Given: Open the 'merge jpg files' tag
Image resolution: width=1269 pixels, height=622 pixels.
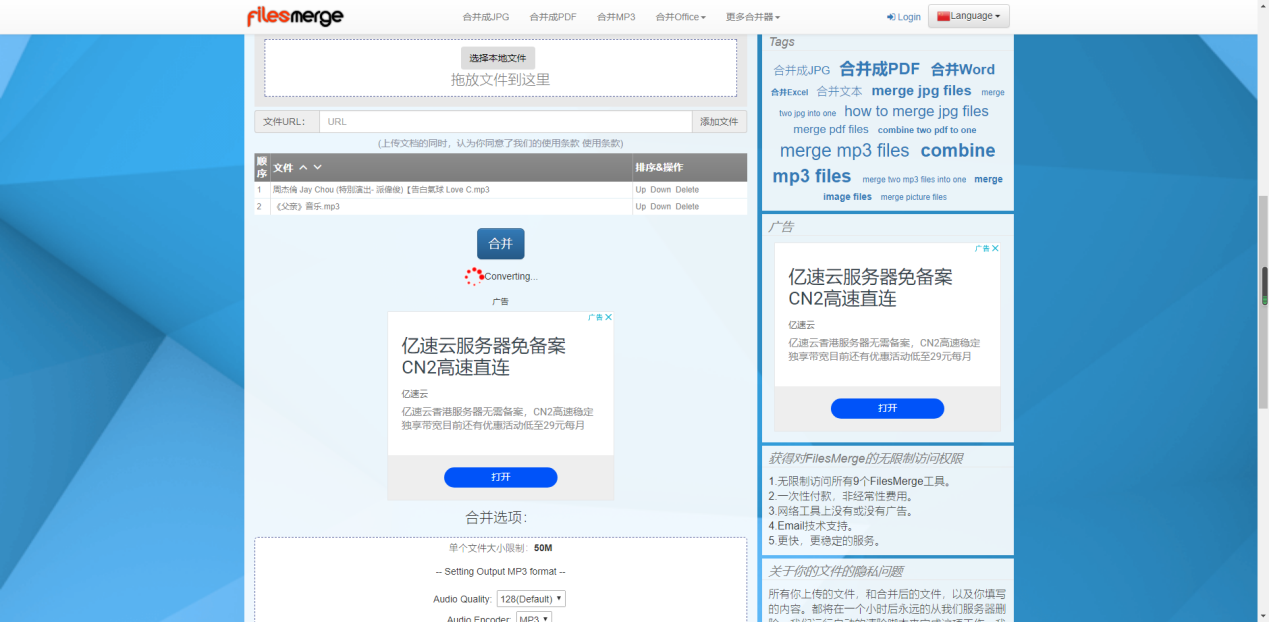Looking at the screenshot, I should coord(921,91).
